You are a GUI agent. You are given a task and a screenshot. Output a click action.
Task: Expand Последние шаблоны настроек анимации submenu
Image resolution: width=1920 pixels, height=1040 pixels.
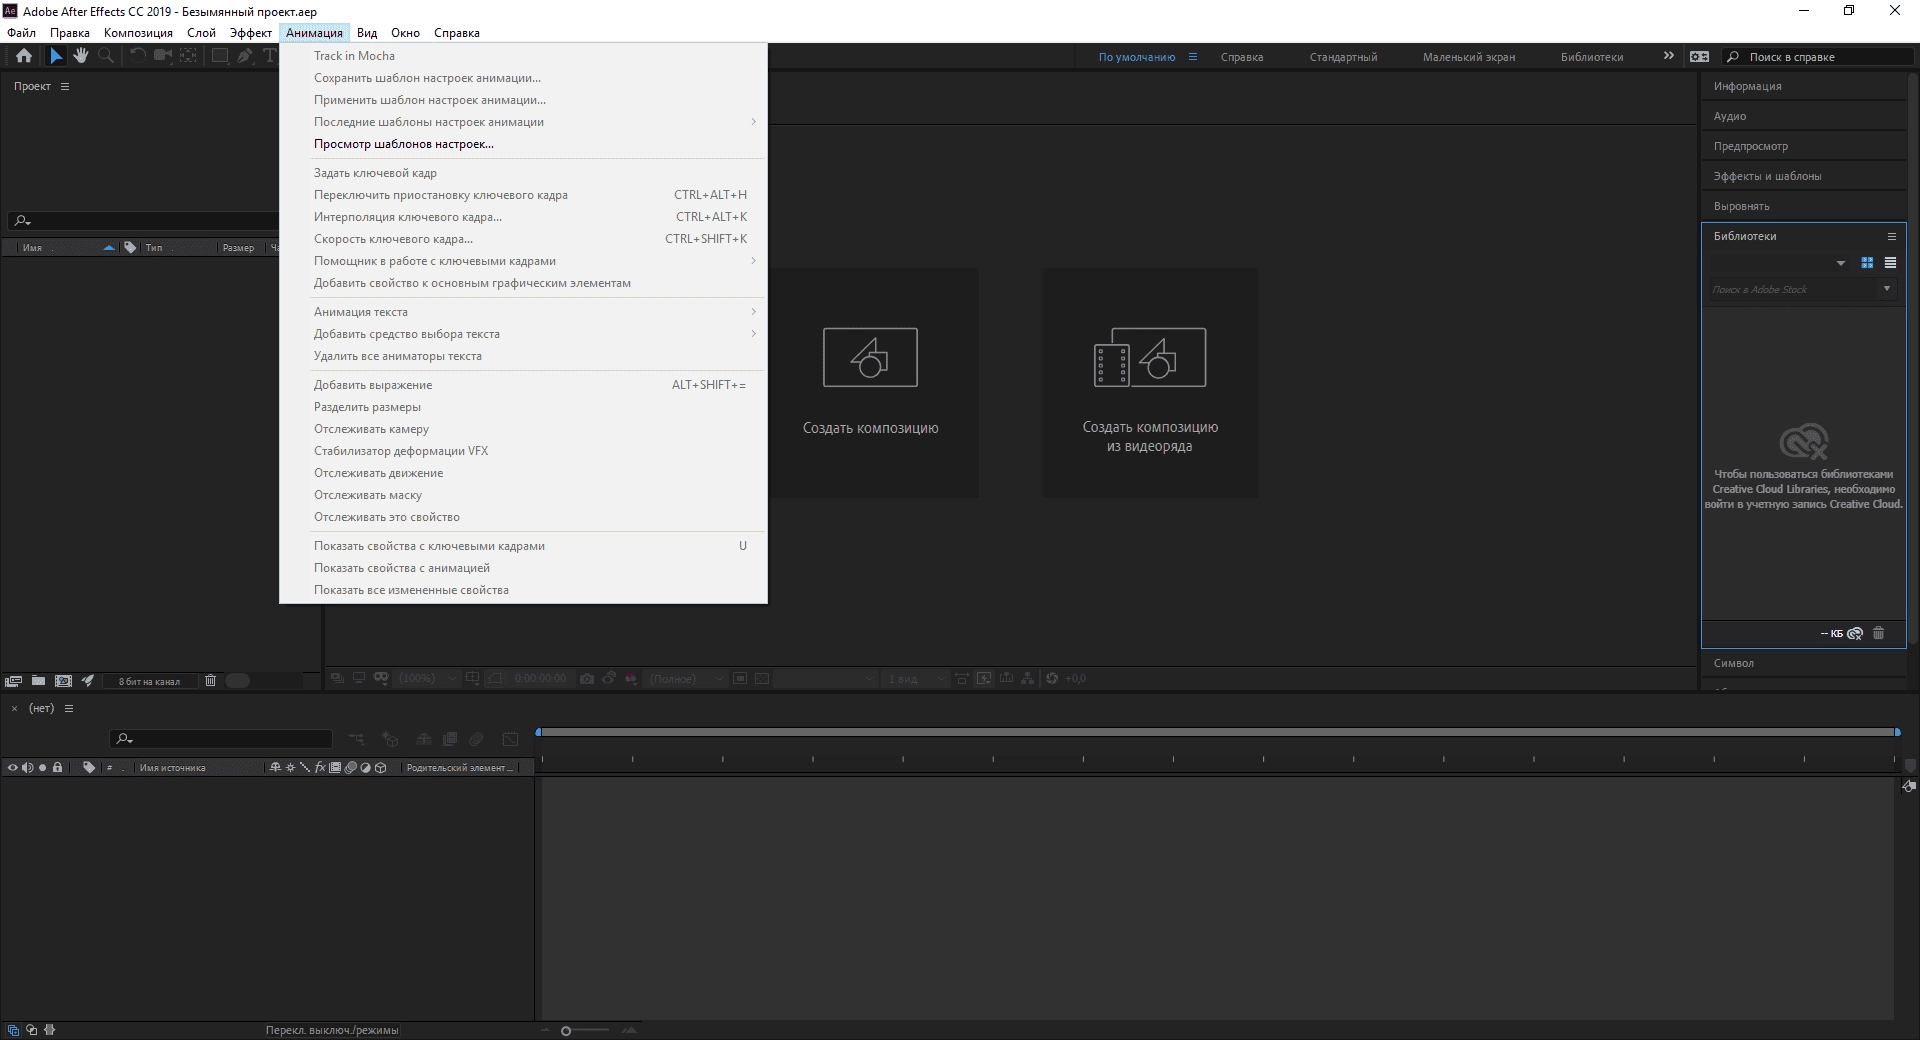pyautogui.click(x=523, y=122)
